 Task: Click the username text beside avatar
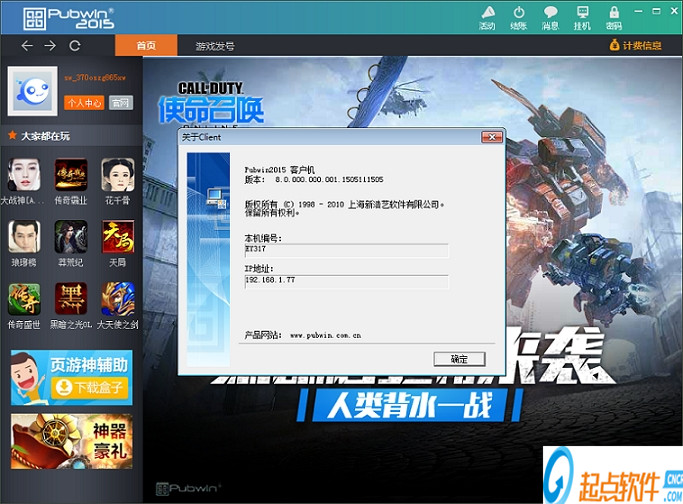(x=95, y=78)
